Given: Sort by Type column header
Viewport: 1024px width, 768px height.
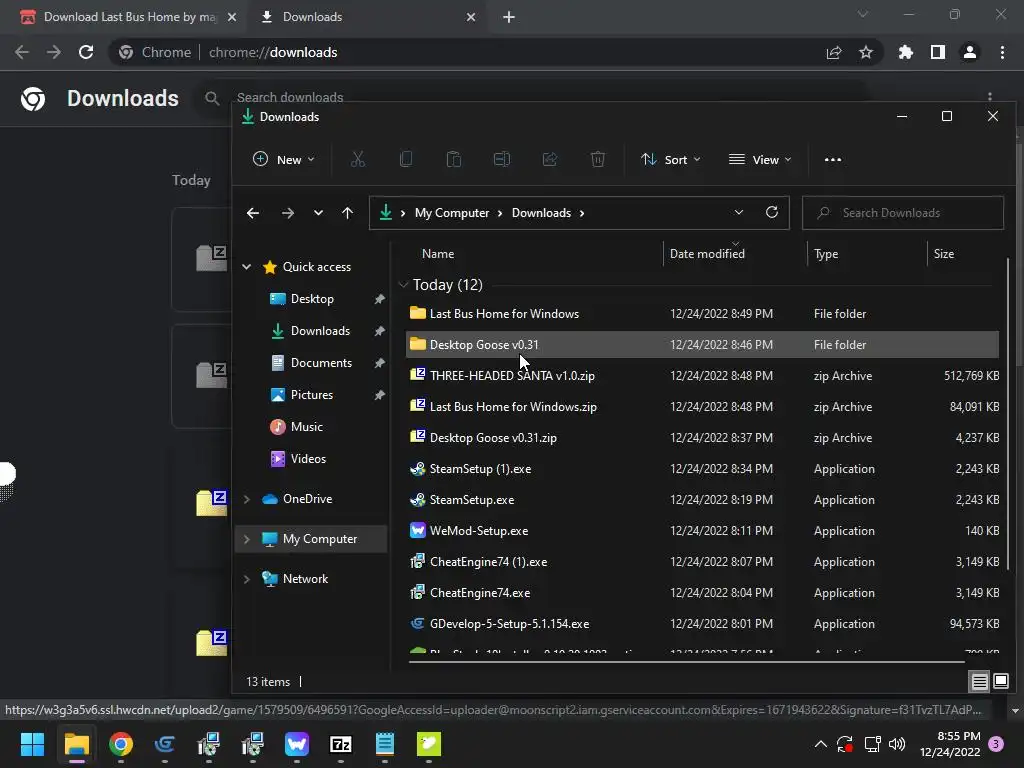Looking at the screenshot, I should [826, 254].
